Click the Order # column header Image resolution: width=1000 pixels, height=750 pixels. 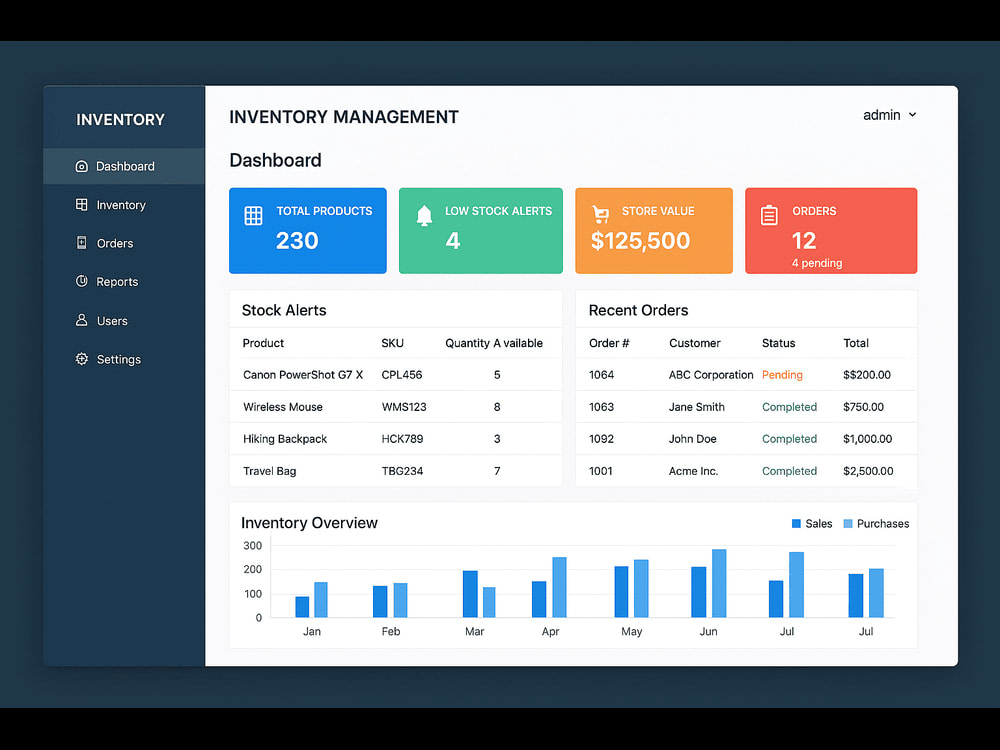coord(609,343)
